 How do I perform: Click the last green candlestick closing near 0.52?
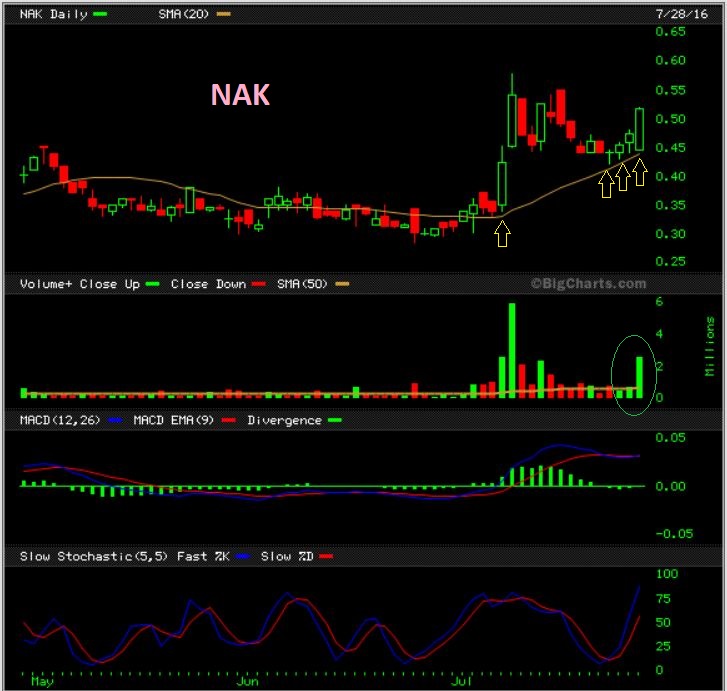[639, 129]
